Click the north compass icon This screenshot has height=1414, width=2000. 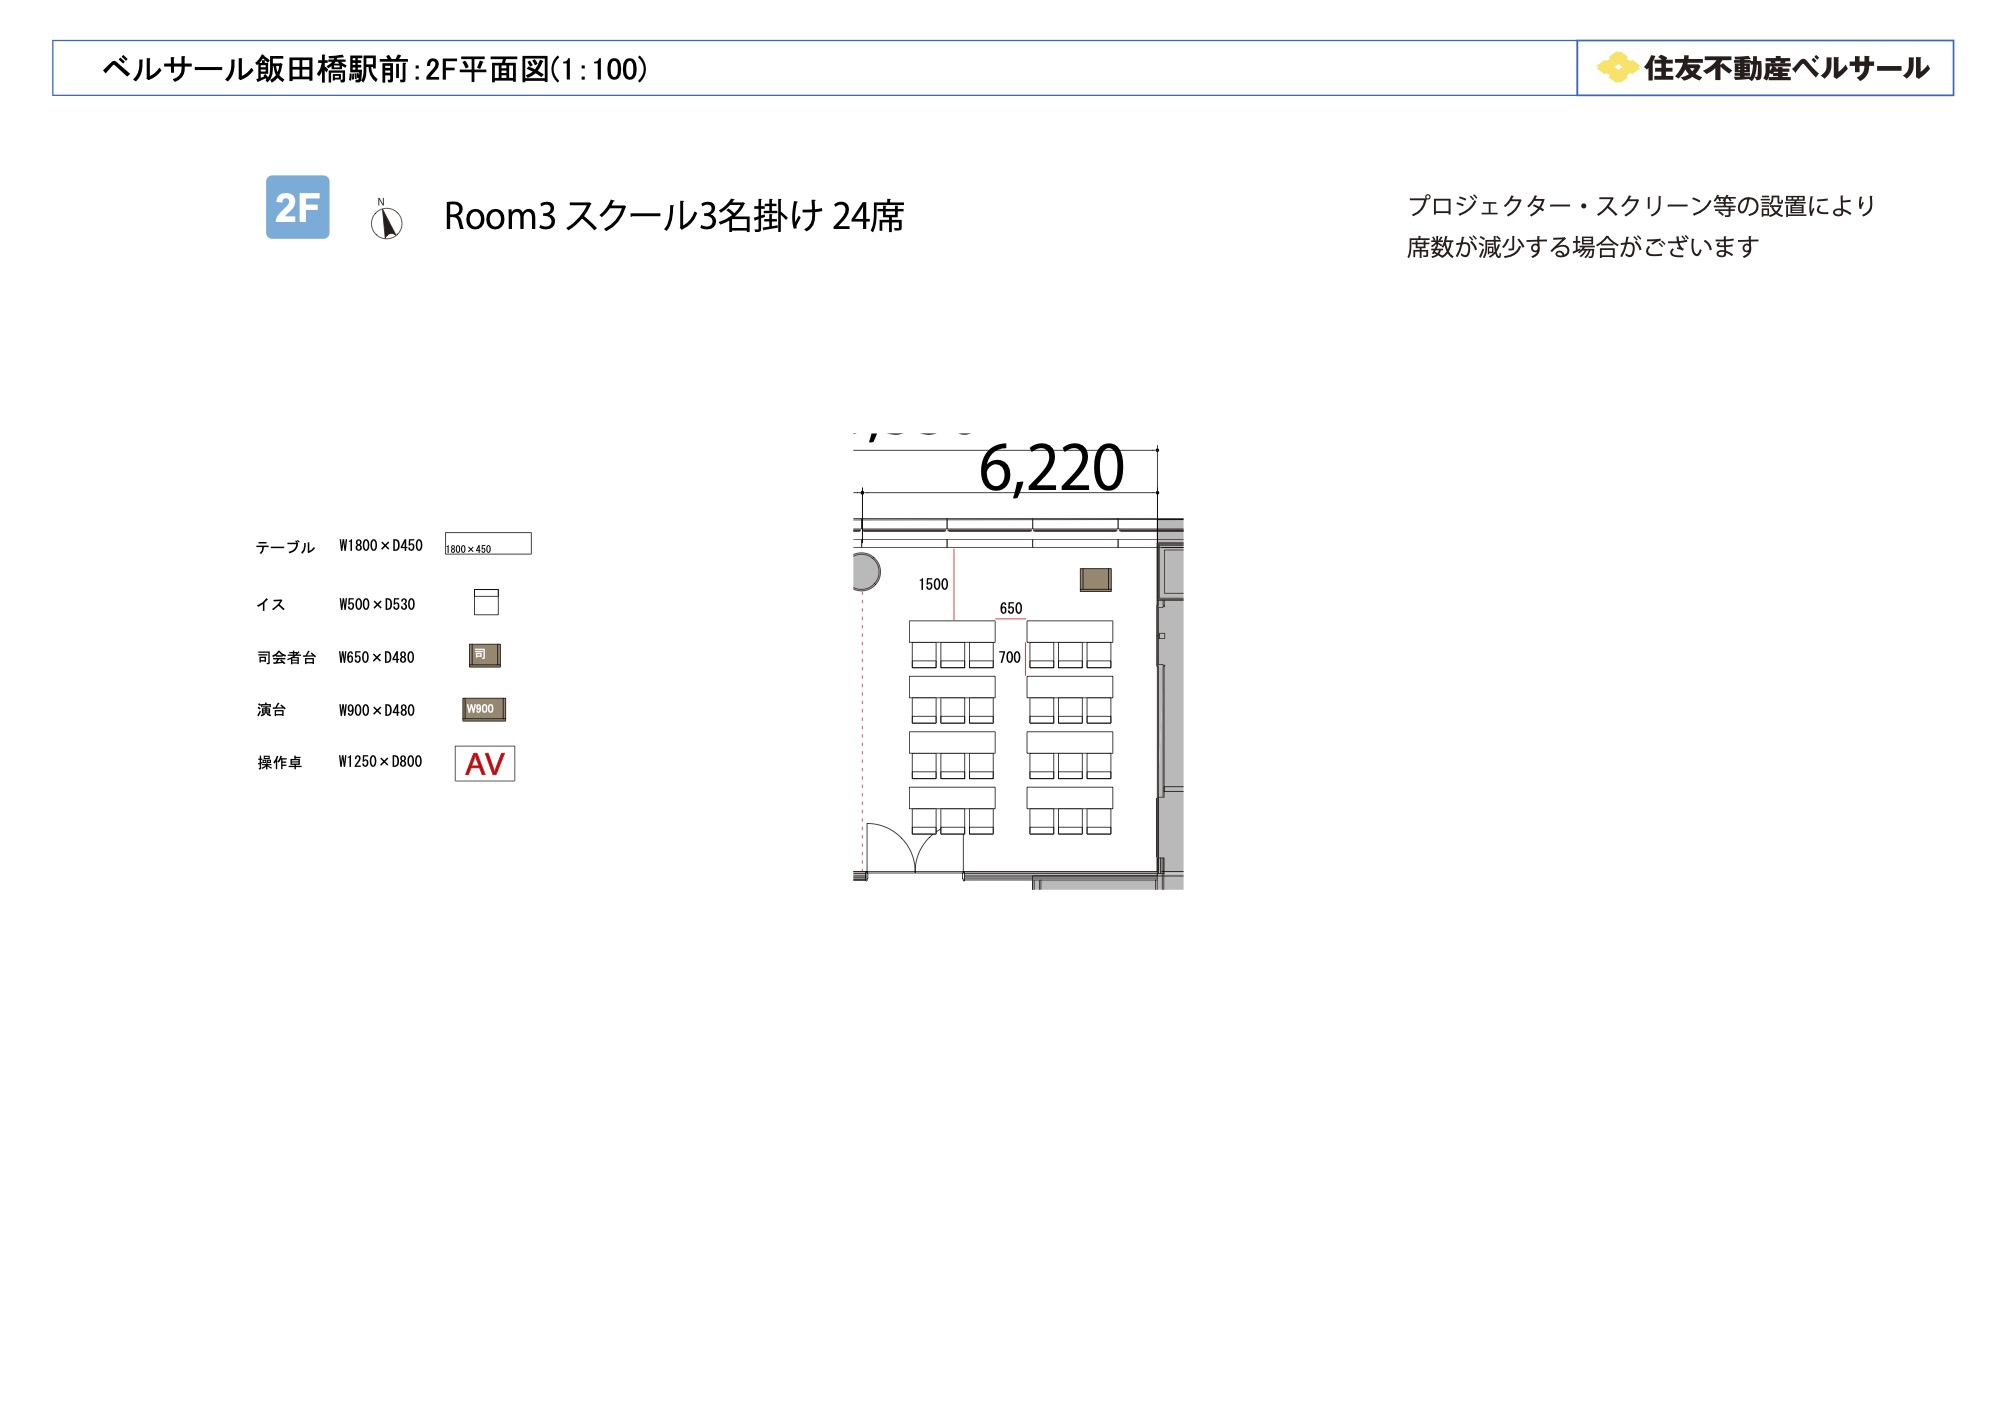coord(386,219)
